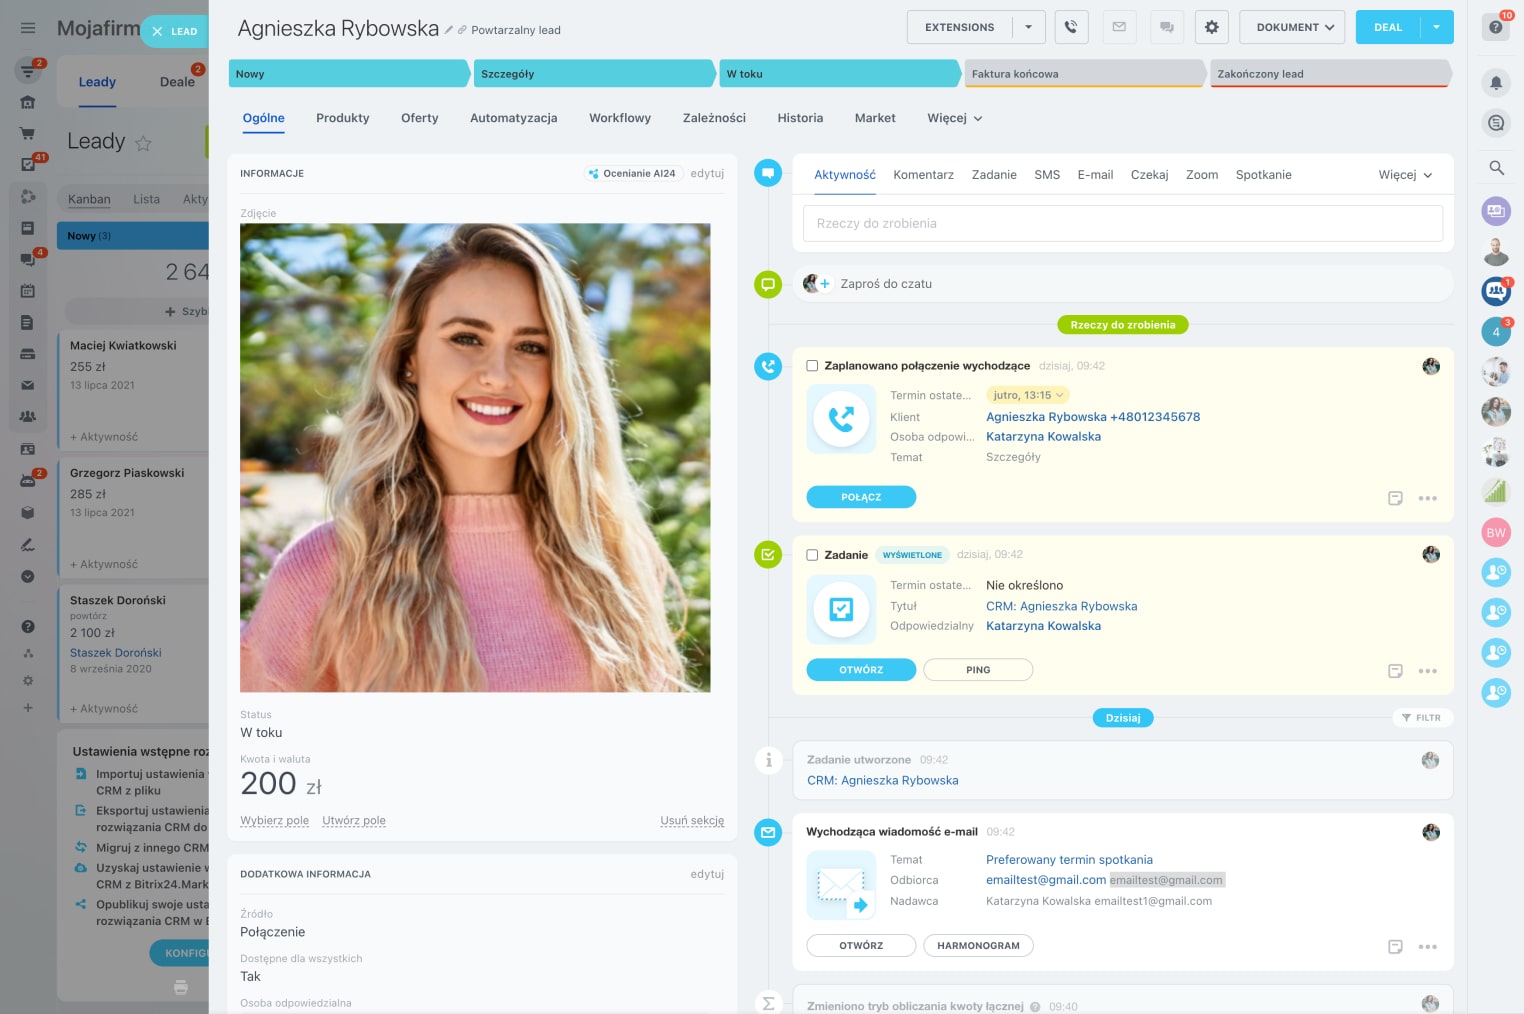The height and width of the screenshot is (1014, 1524).
Task: Click the 'Rzeczy do zrobienia' input field
Action: click(1122, 223)
